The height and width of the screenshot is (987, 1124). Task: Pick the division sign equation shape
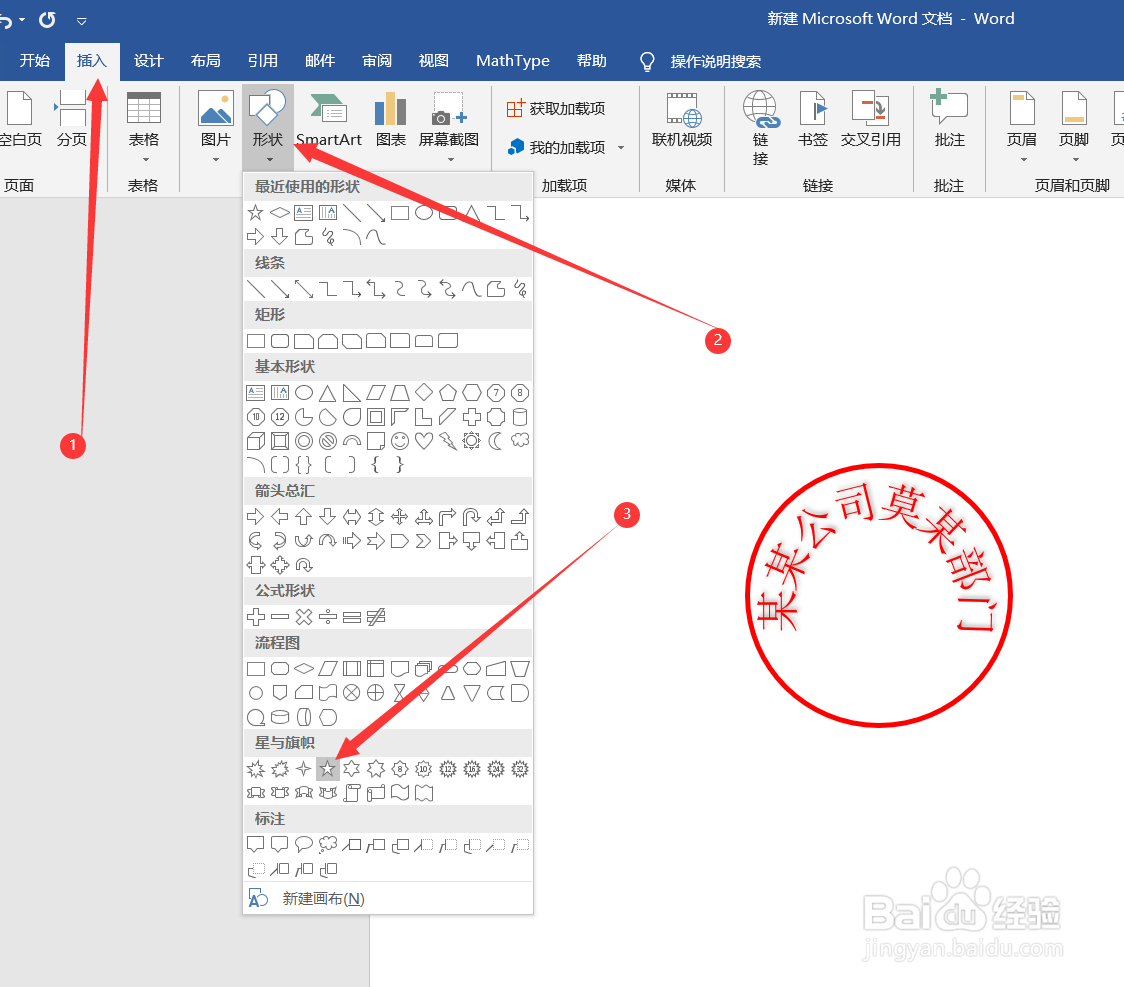[328, 616]
